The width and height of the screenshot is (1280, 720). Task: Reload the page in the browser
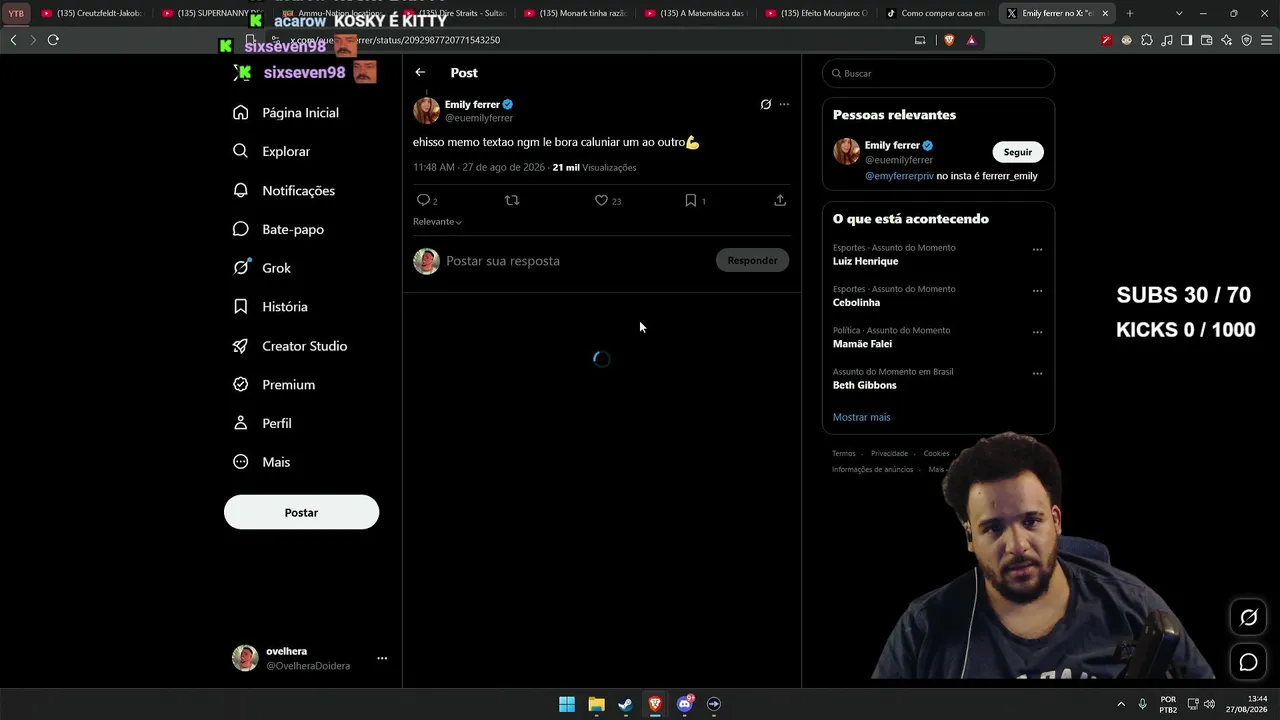click(x=53, y=40)
